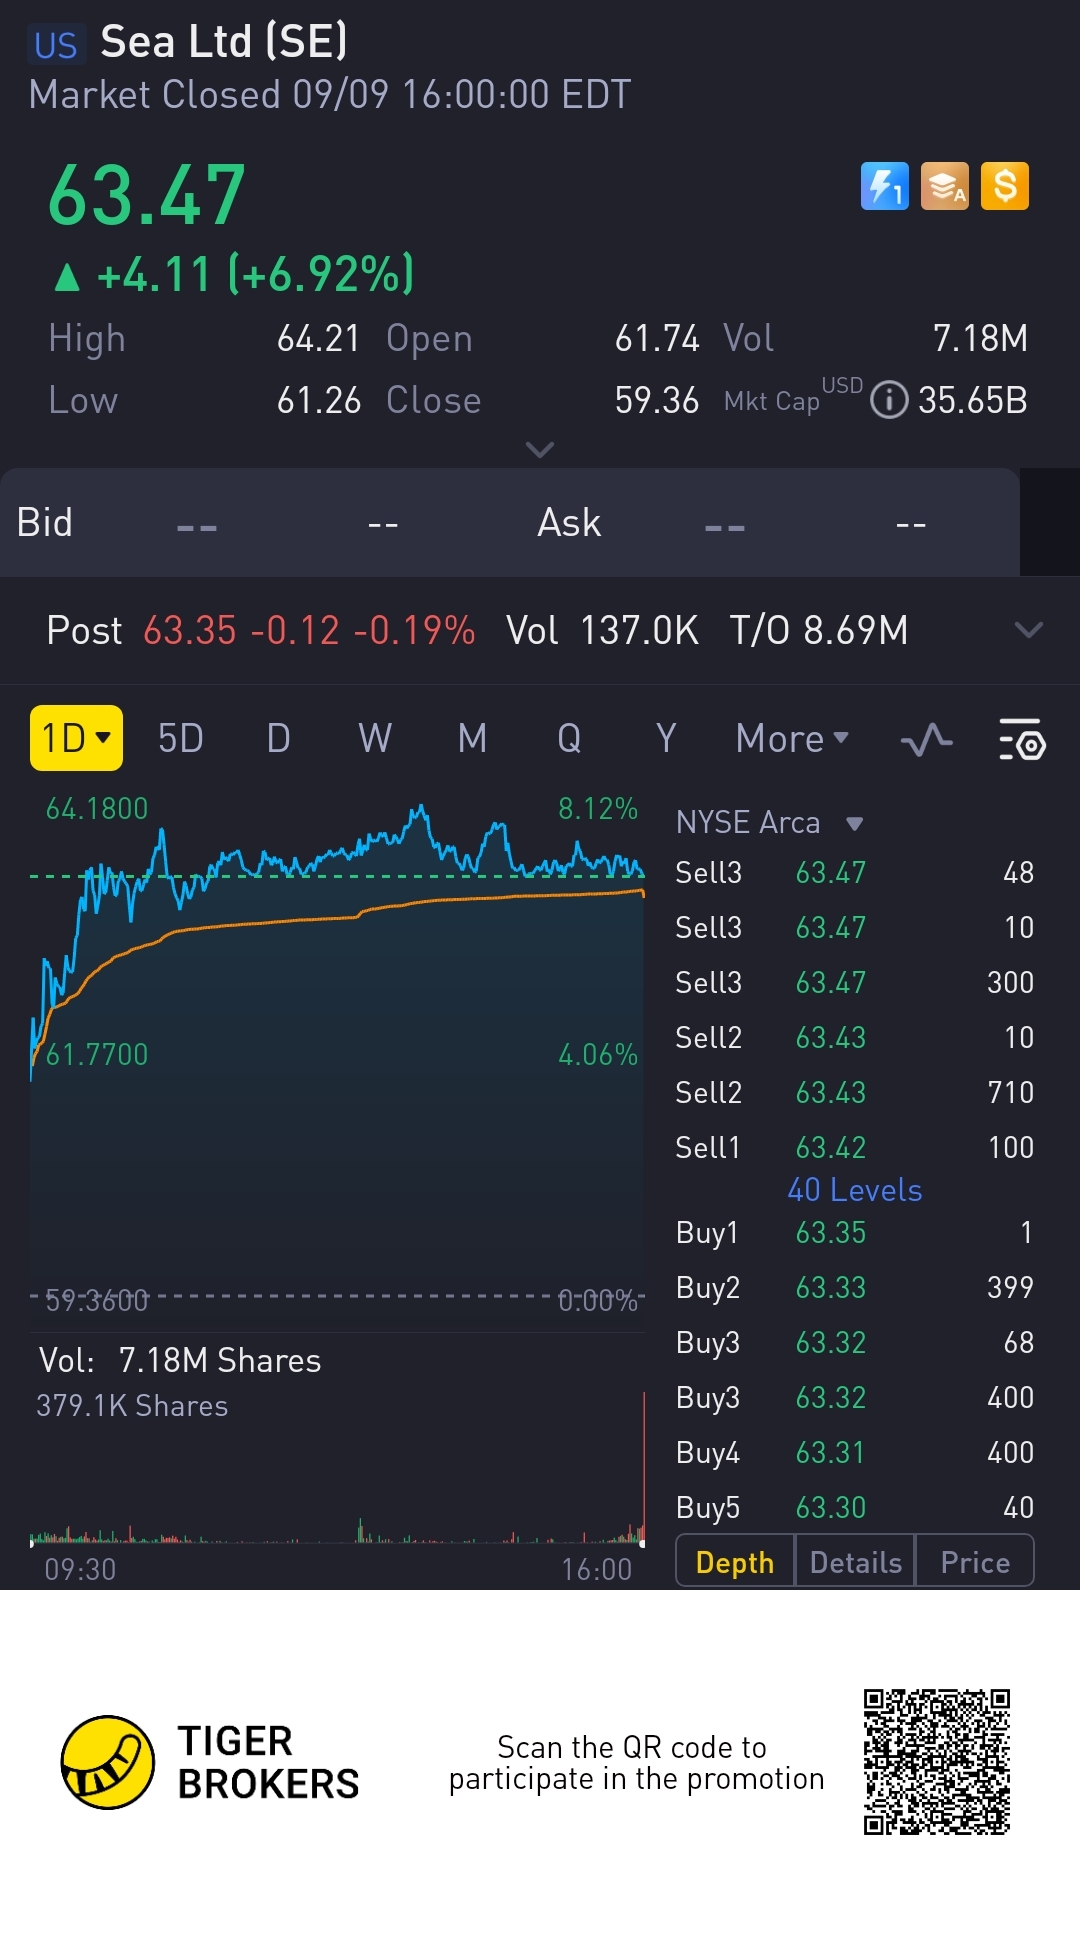Open the 40 Levels link
This screenshot has width=1080, height=1935.
(855, 1190)
